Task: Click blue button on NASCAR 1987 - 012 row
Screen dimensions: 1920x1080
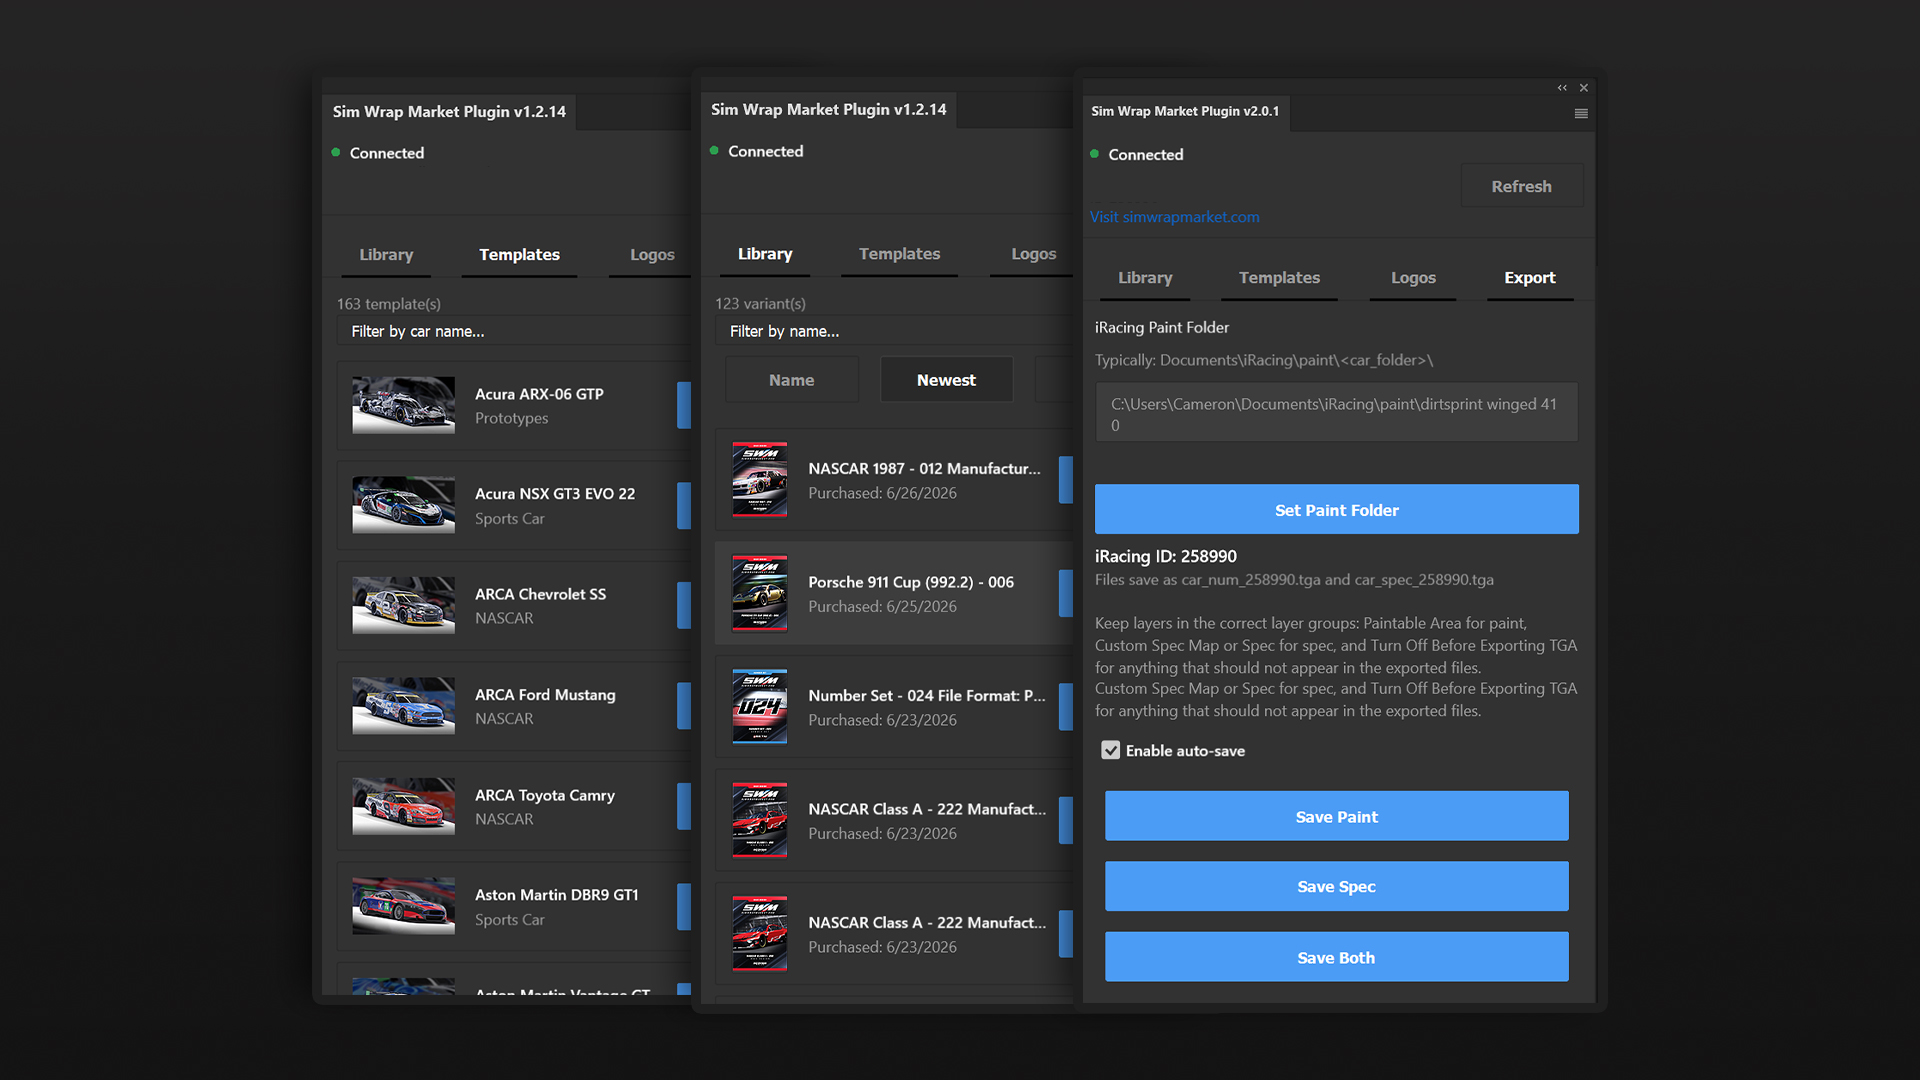Action: (1066, 480)
